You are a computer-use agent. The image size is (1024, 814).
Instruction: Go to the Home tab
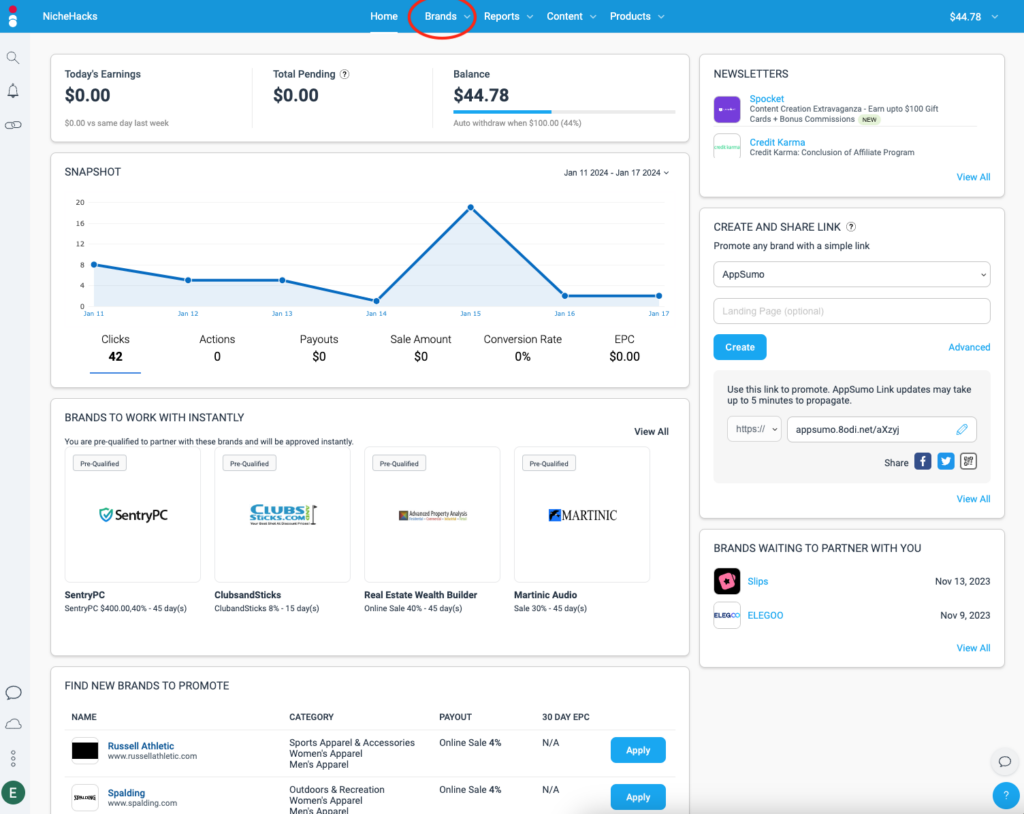[384, 16]
